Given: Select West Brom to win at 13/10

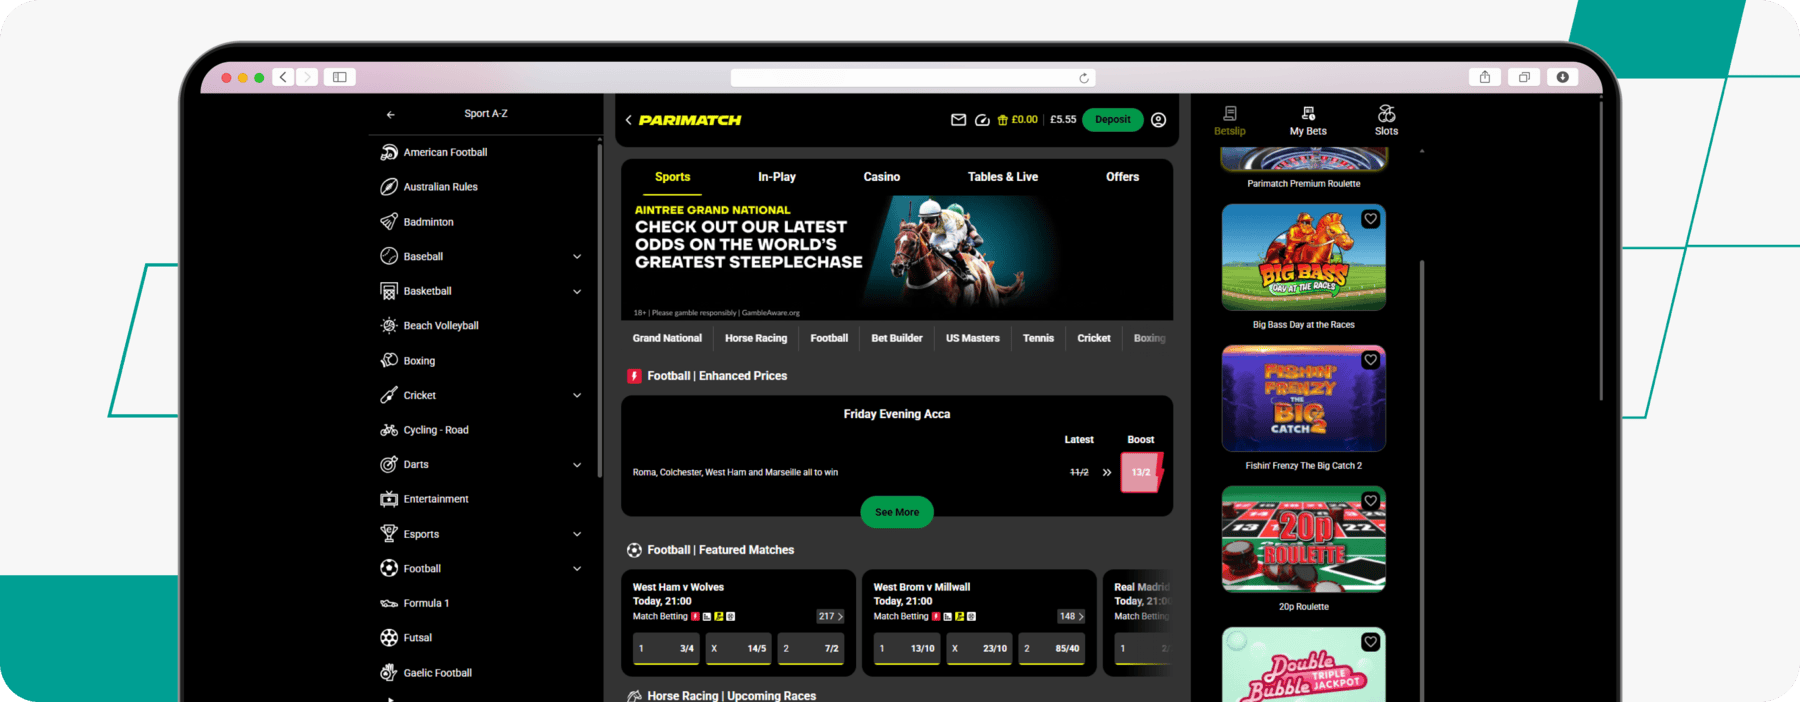Looking at the screenshot, I should coord(906,649).
